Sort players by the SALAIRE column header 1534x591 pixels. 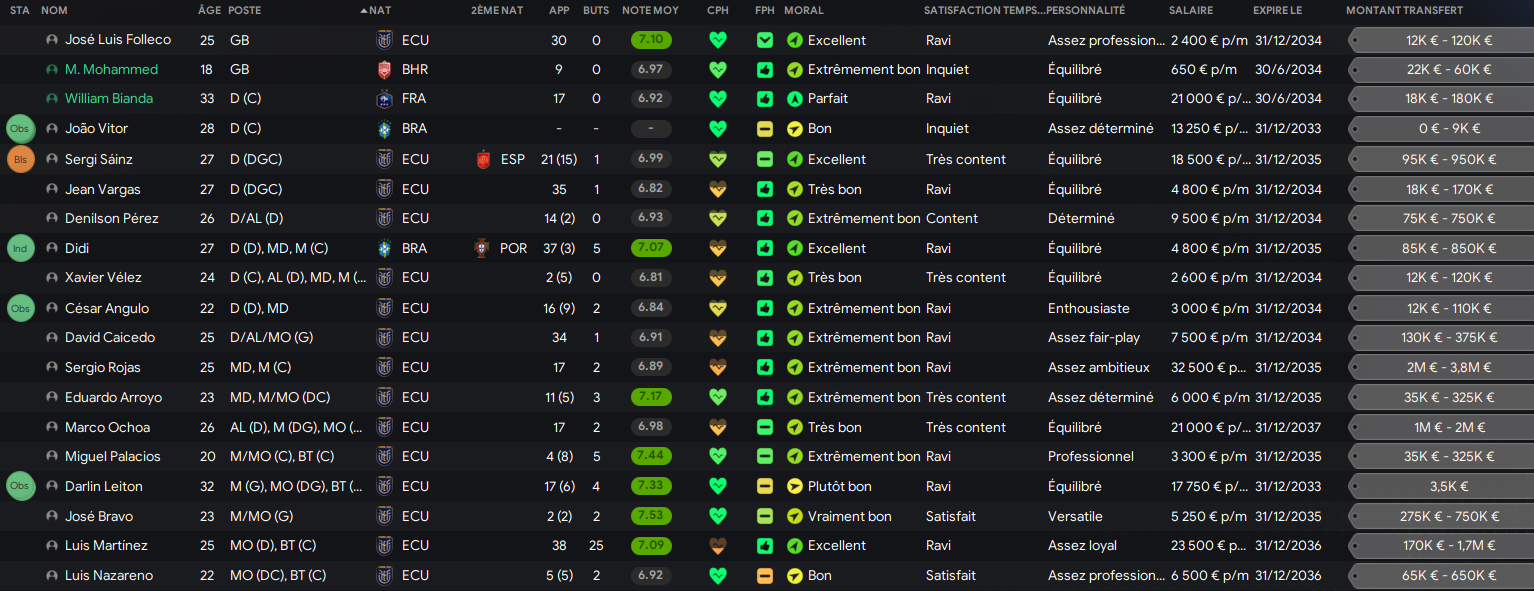[1190, 10]
